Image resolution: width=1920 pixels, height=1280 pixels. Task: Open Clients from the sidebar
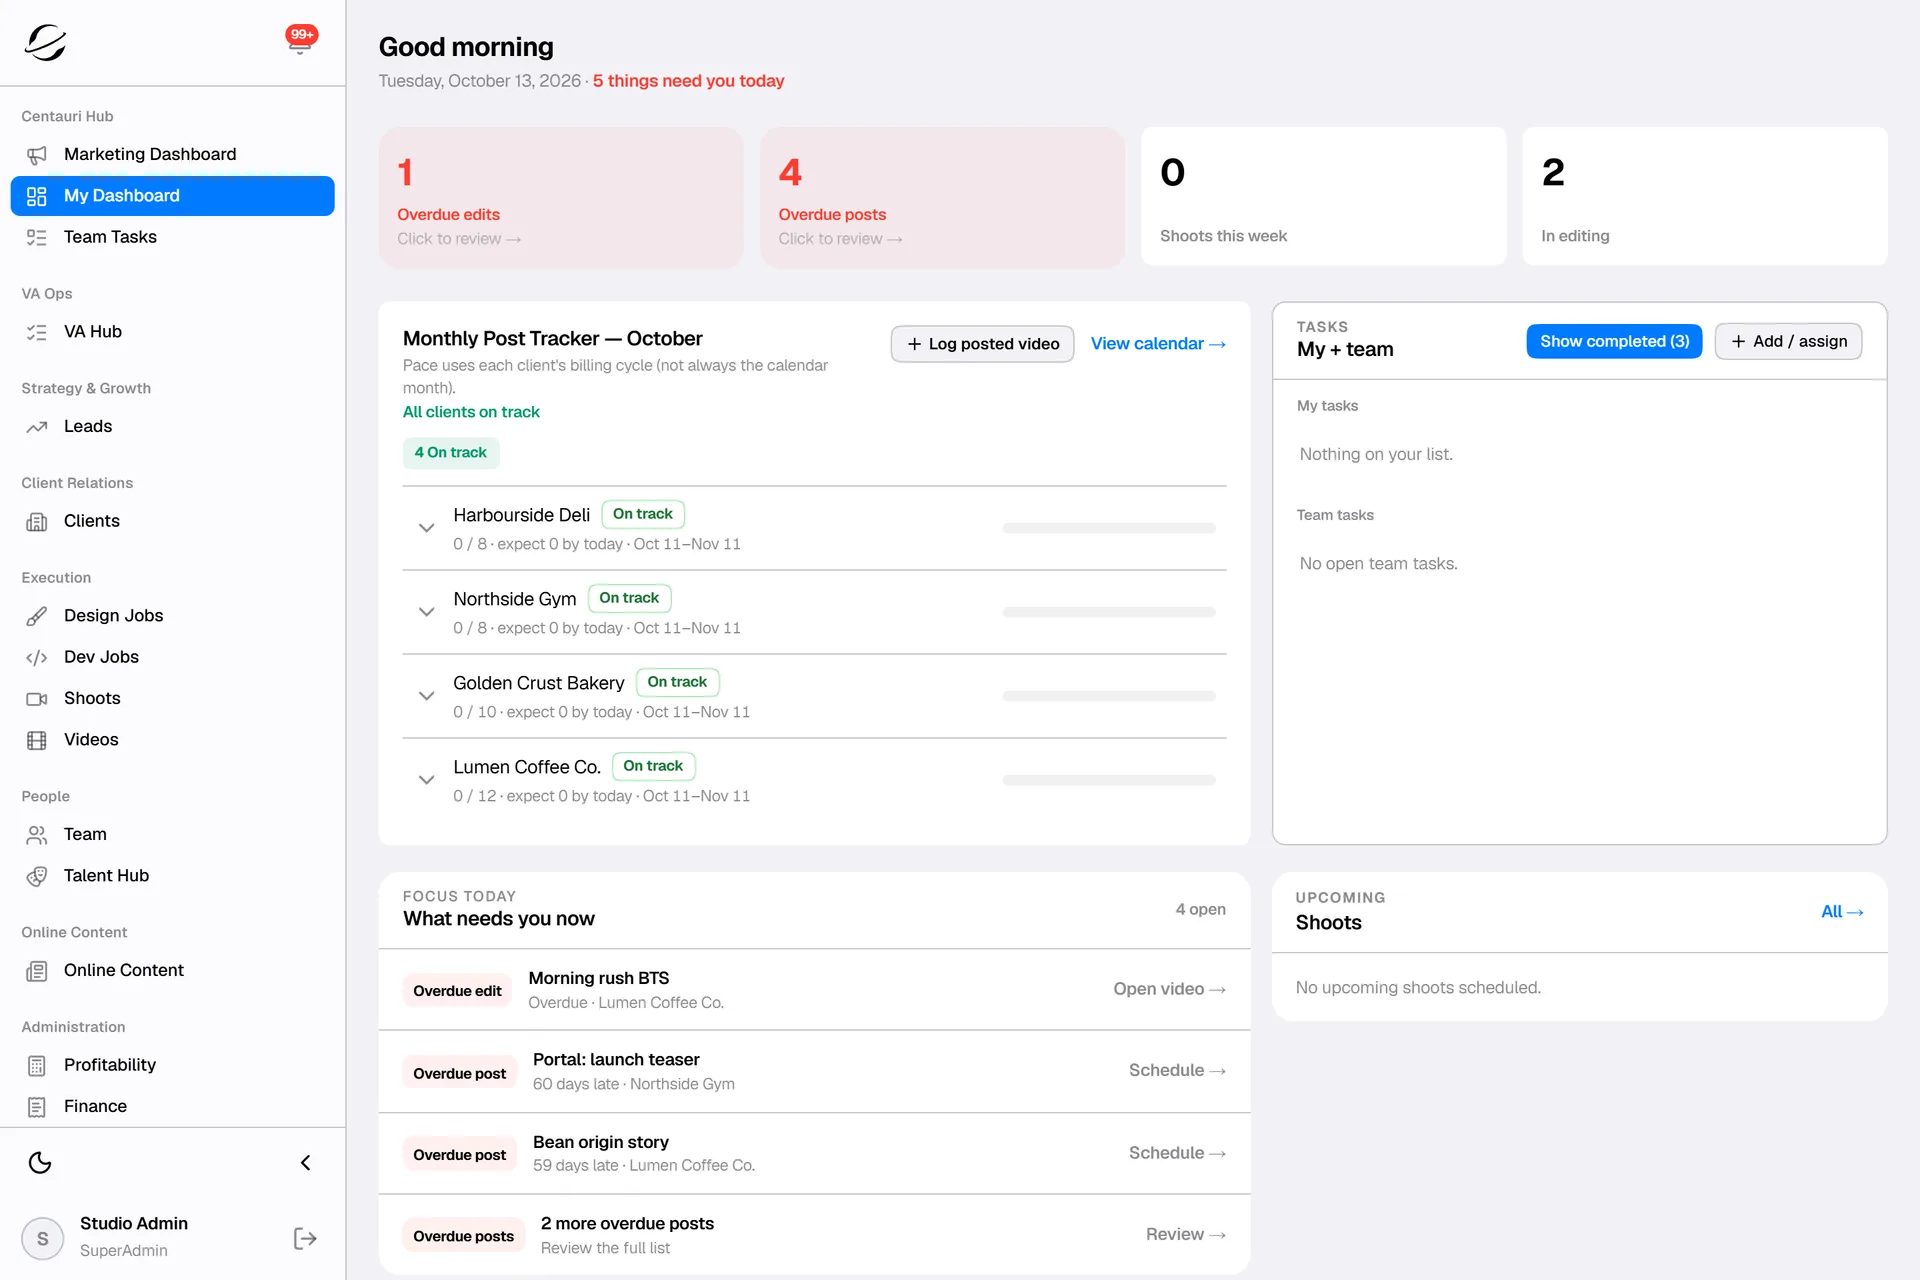[x=172, y=521]
